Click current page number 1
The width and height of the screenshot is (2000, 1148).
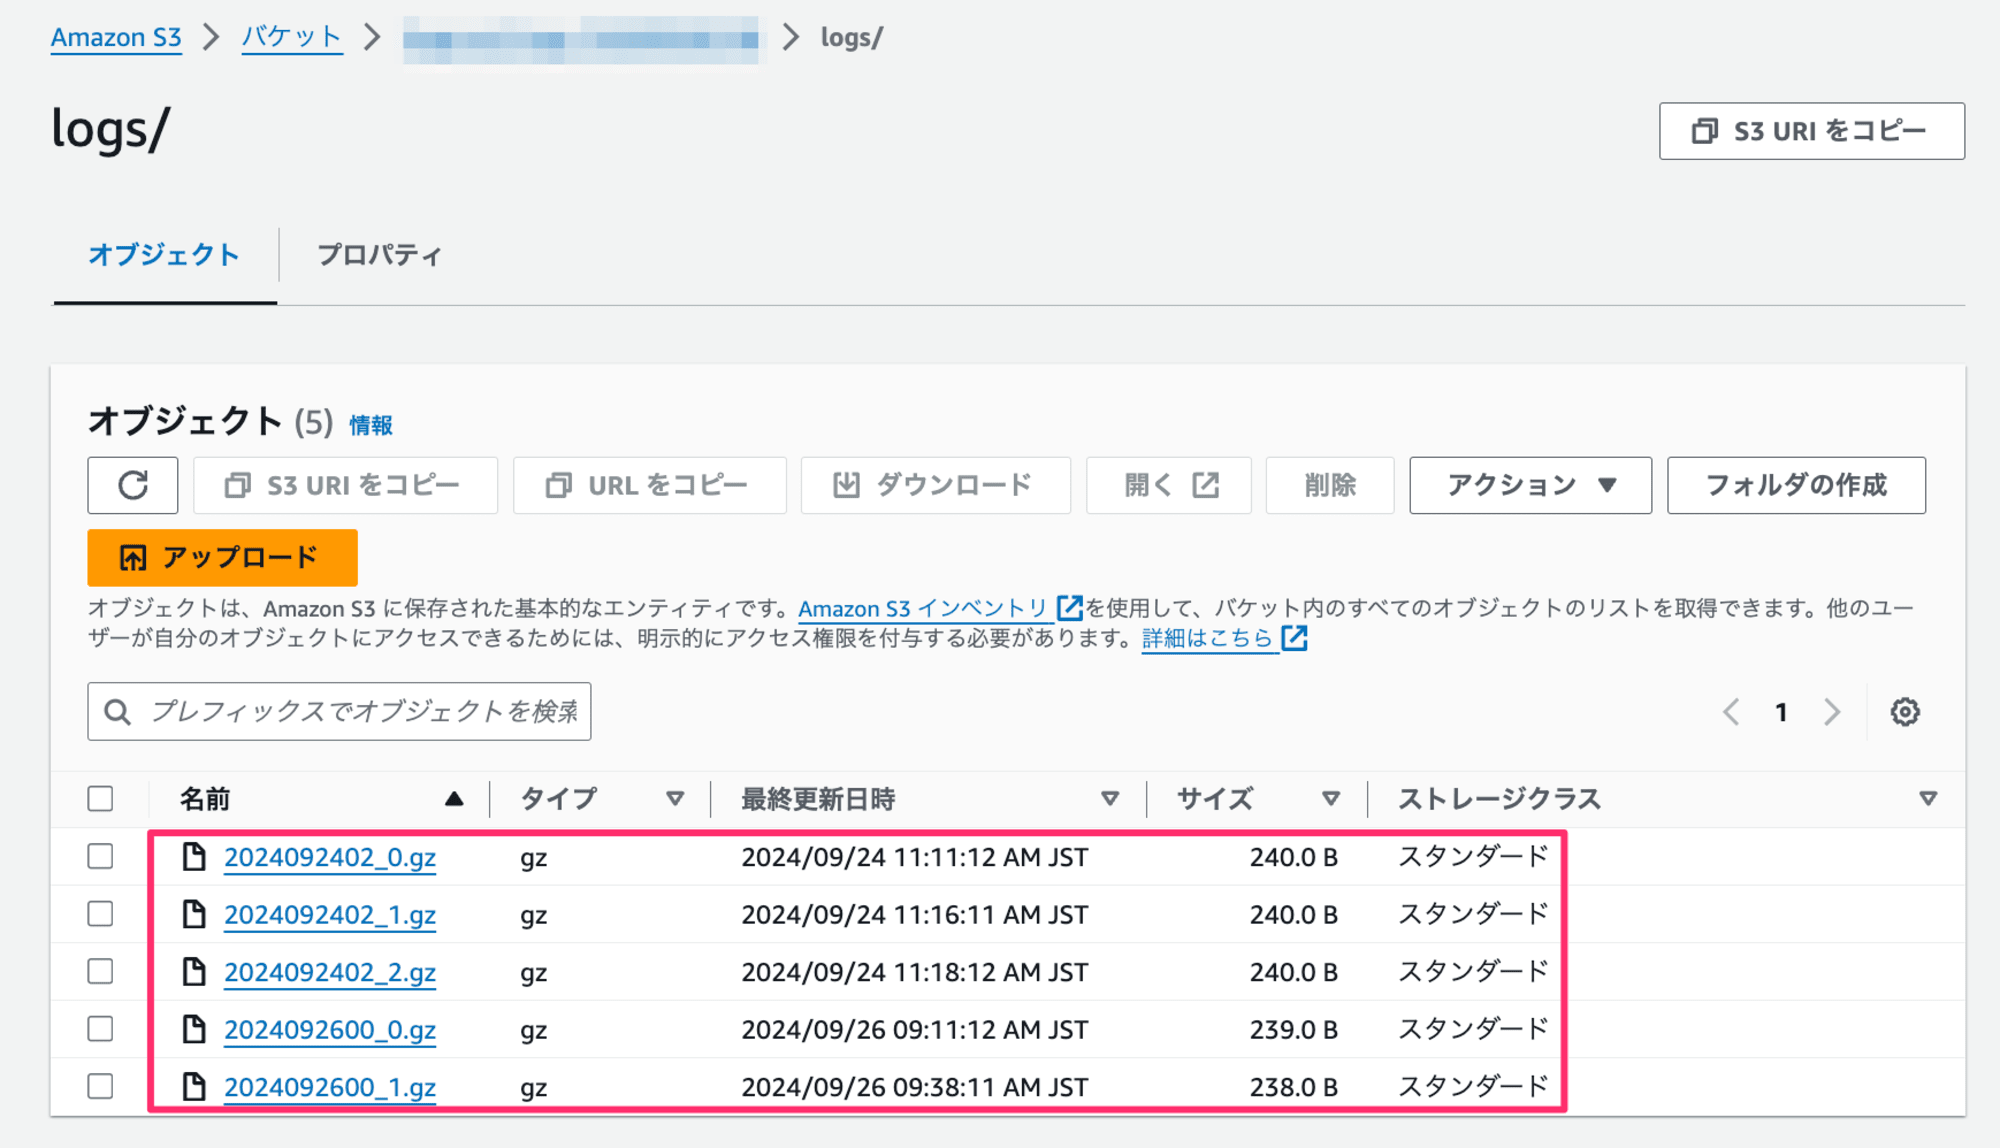[x=1781, y=712]
